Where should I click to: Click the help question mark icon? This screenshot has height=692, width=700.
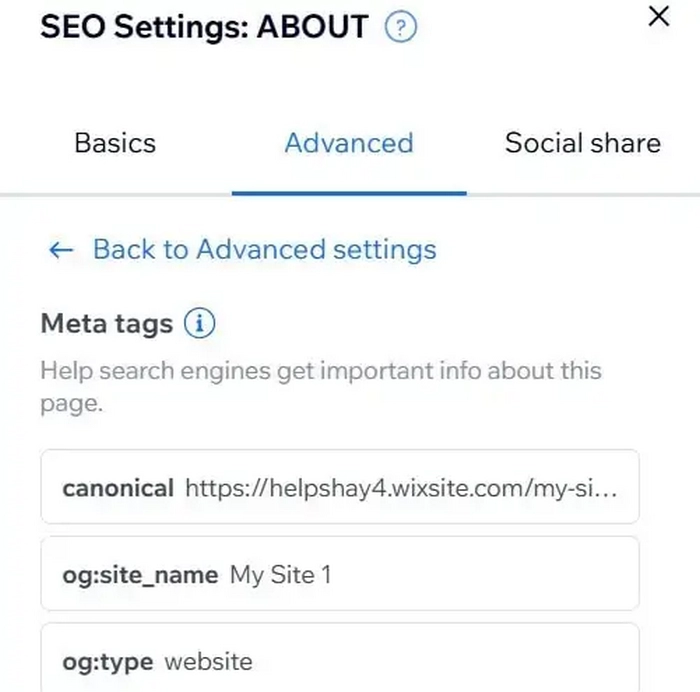point(400,28)
